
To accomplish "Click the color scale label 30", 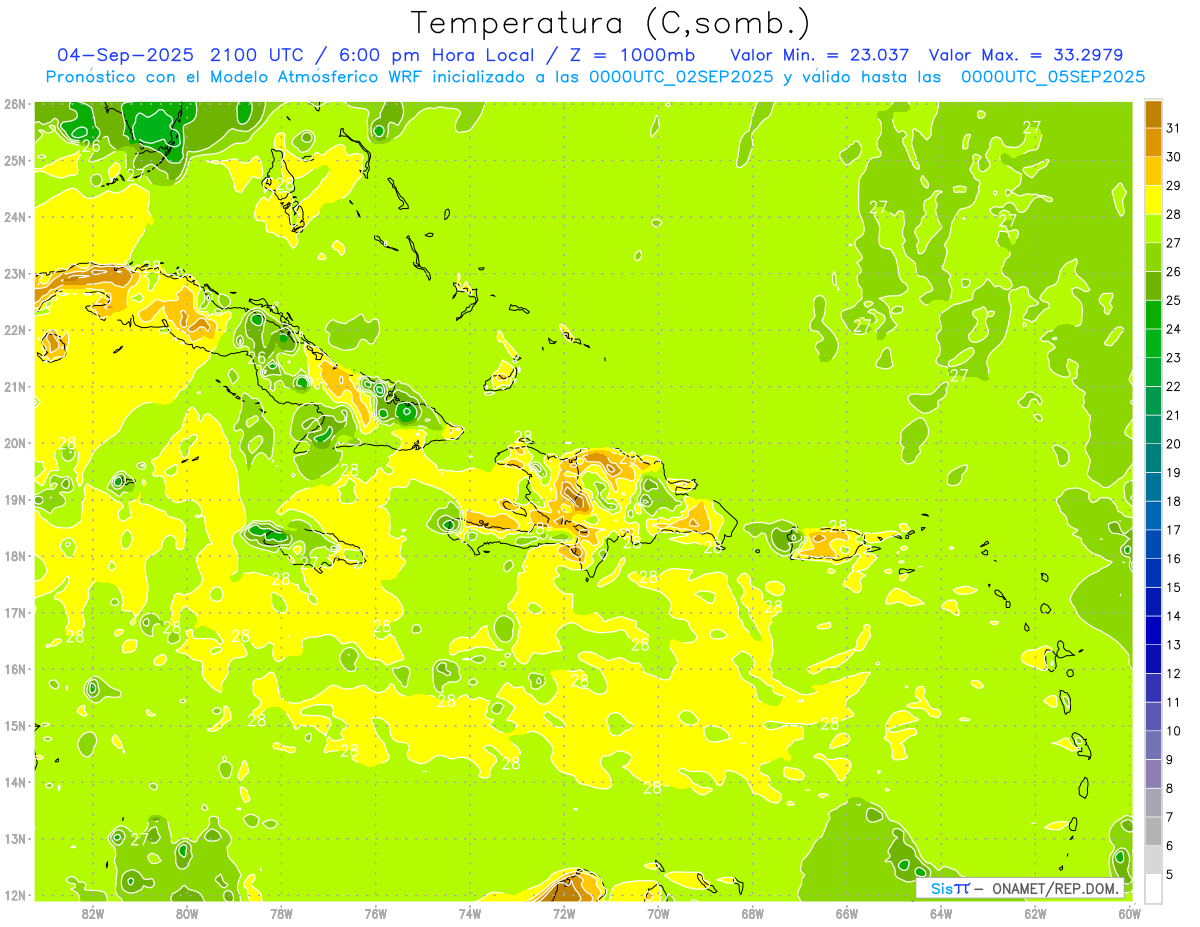I will pos(1173,157).
